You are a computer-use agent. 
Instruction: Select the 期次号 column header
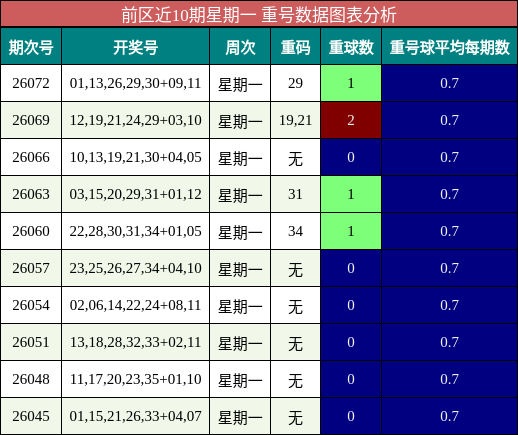[31, 47]
